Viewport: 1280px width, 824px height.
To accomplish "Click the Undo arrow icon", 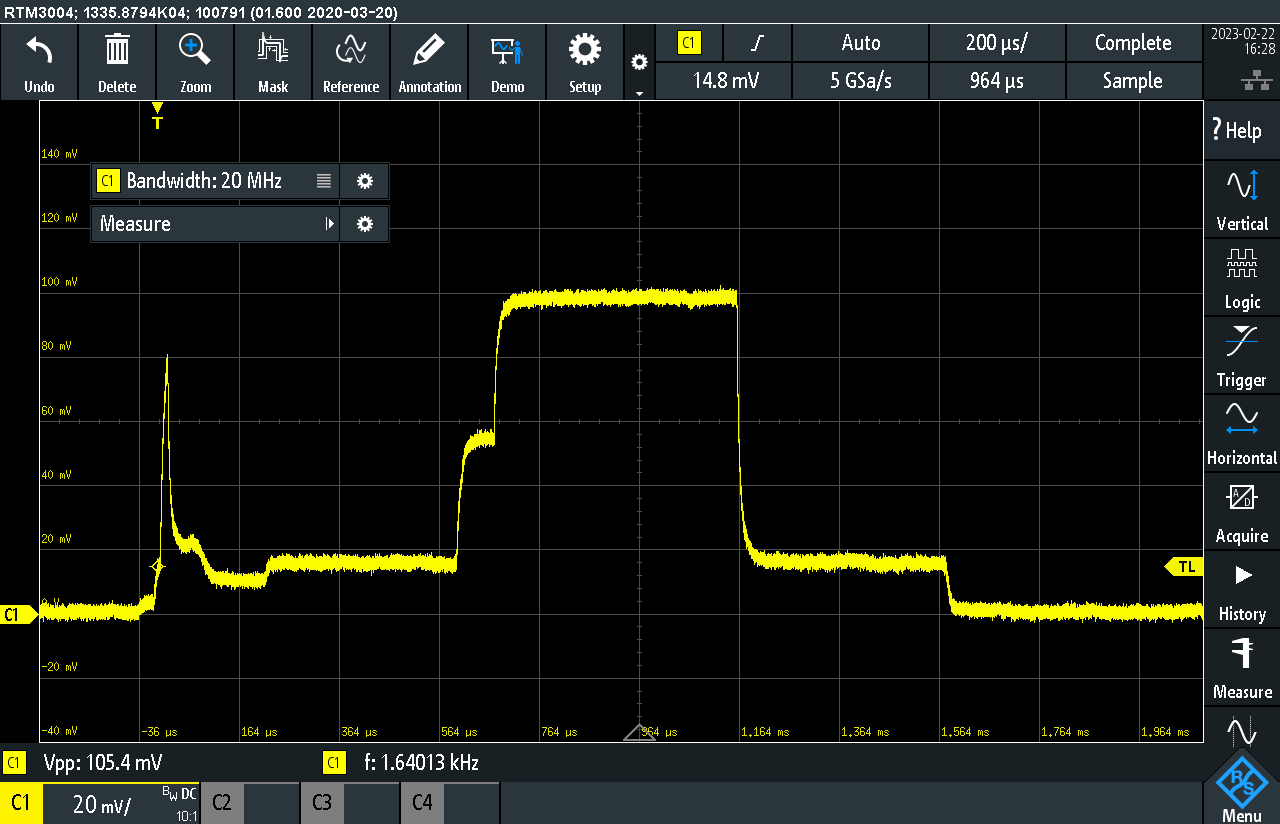I will click(x=39, y=50).
